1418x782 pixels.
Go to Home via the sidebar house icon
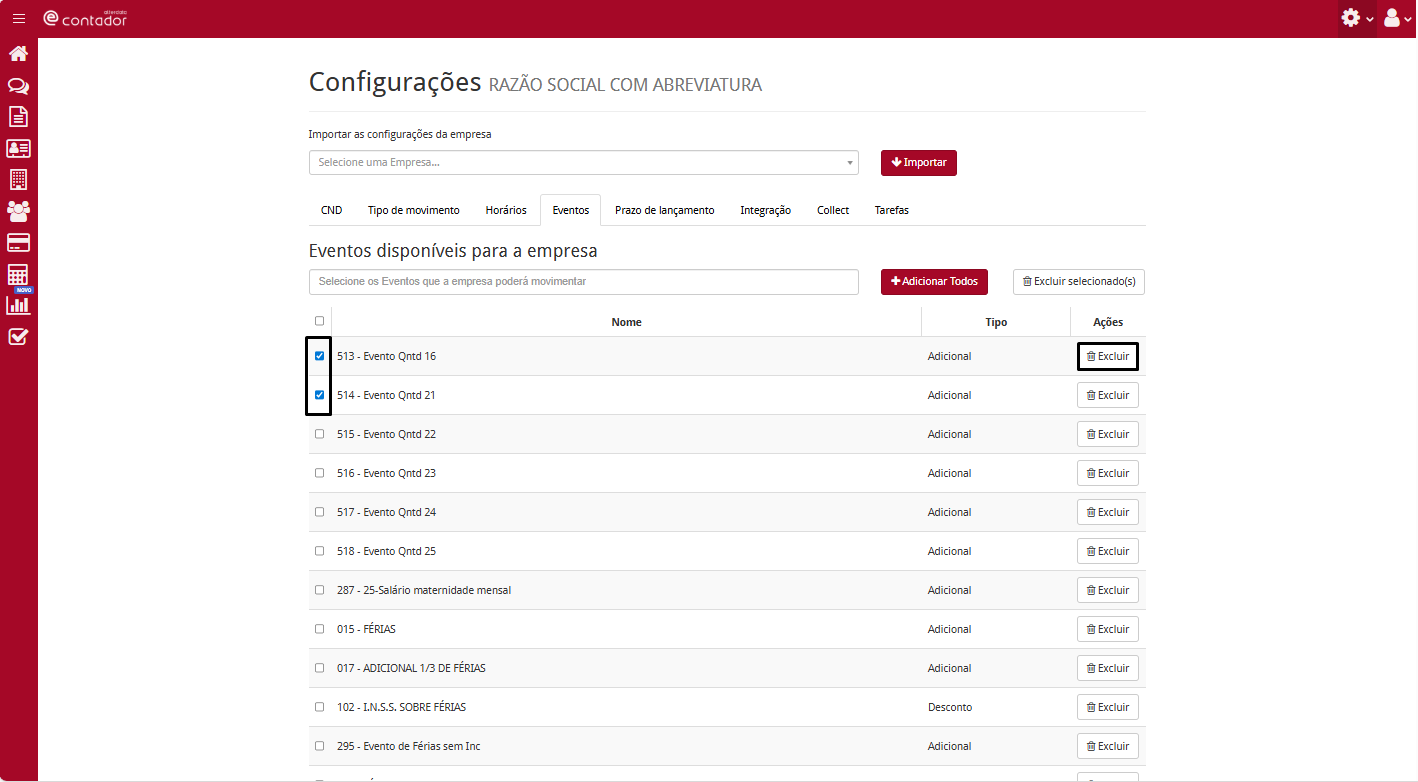[18, 54]
